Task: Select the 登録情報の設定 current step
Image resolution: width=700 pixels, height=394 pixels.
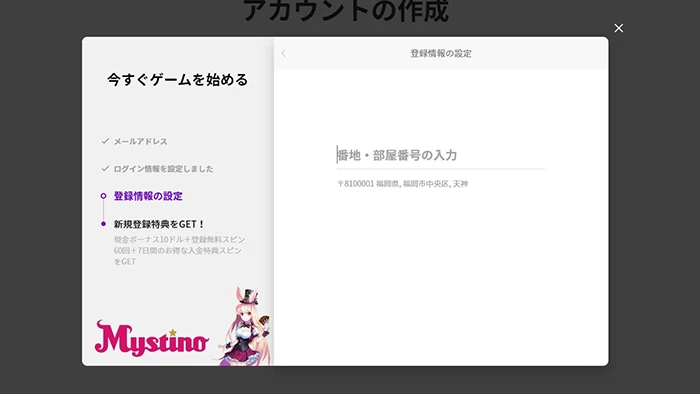Action: (x=148, y=196)
